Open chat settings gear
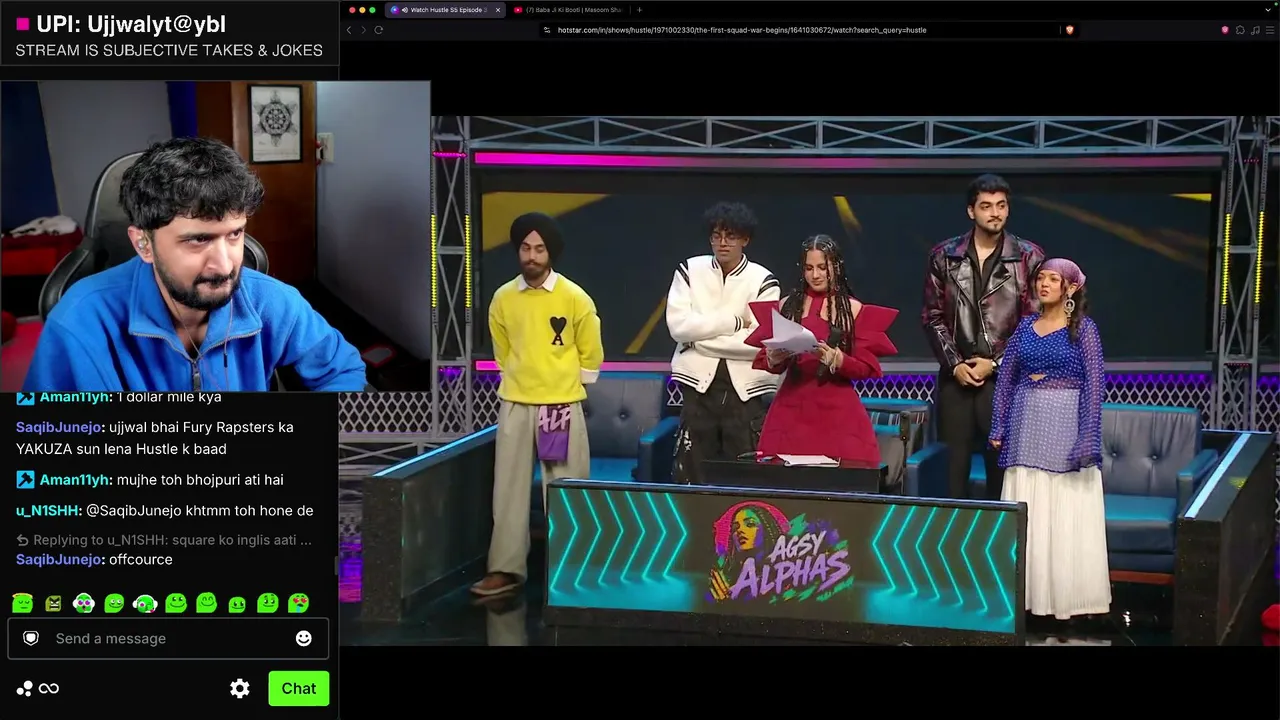The image size is (1280, 720). (x=240, y=688)
